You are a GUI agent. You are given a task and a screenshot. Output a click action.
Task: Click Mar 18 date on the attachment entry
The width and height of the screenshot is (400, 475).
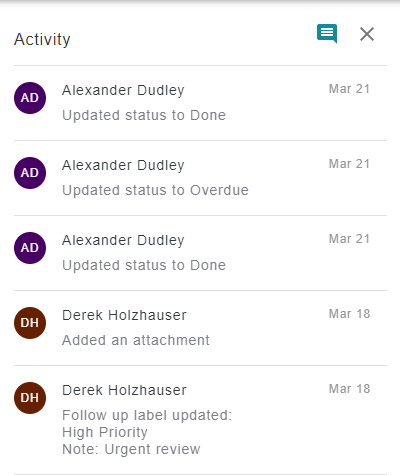[349, 314]
